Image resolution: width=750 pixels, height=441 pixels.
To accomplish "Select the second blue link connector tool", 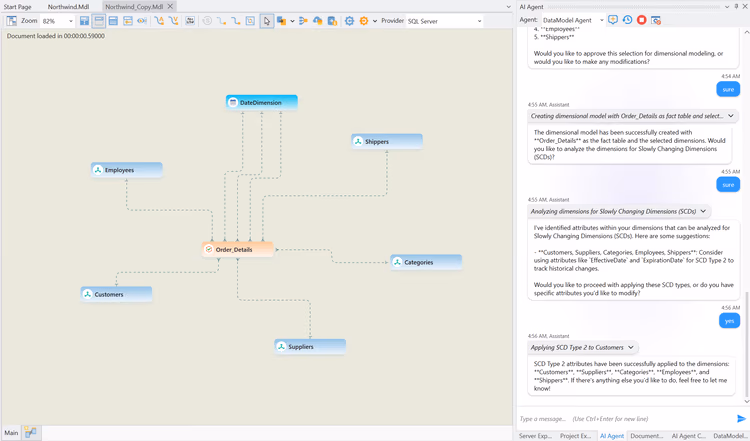I will point(236,21).
